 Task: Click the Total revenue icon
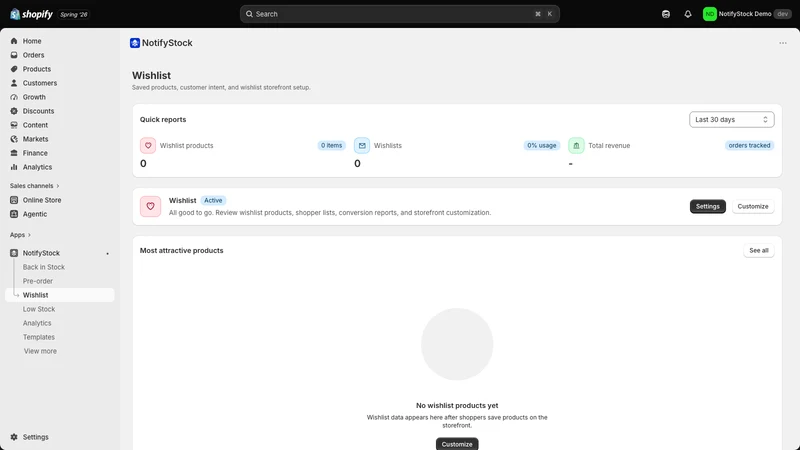pyautogui.click(x=576, y=145)
